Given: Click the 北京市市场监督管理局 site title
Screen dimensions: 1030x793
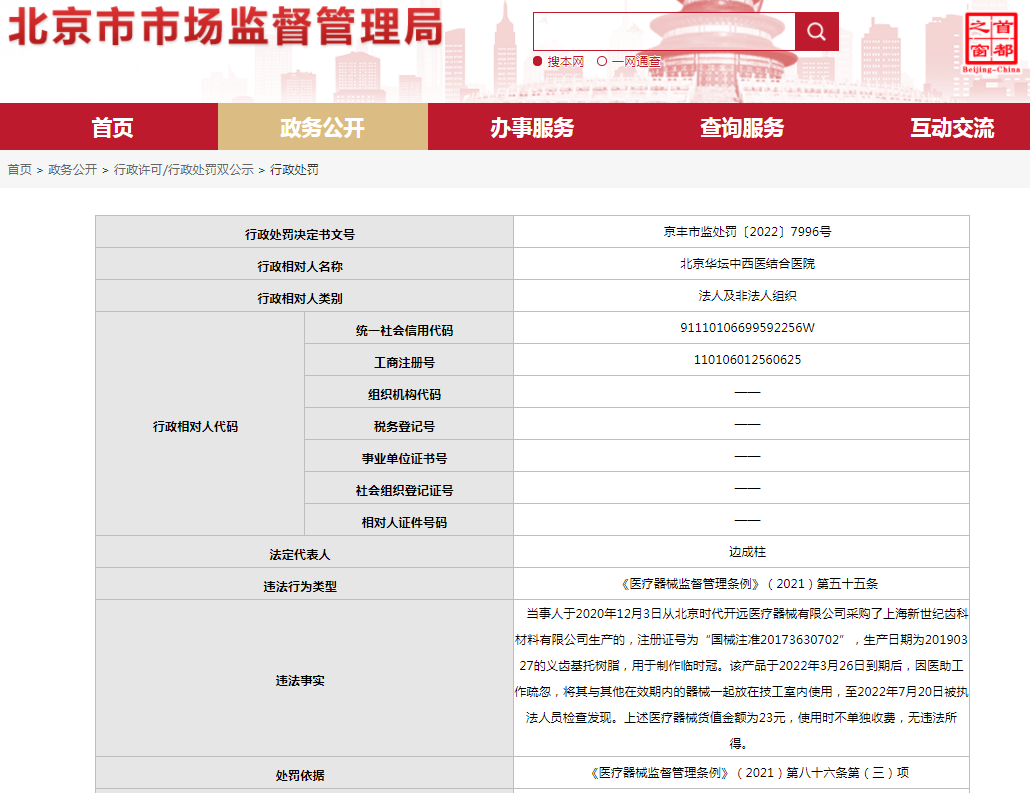Looking at the screenshot, I should [225, 28].
